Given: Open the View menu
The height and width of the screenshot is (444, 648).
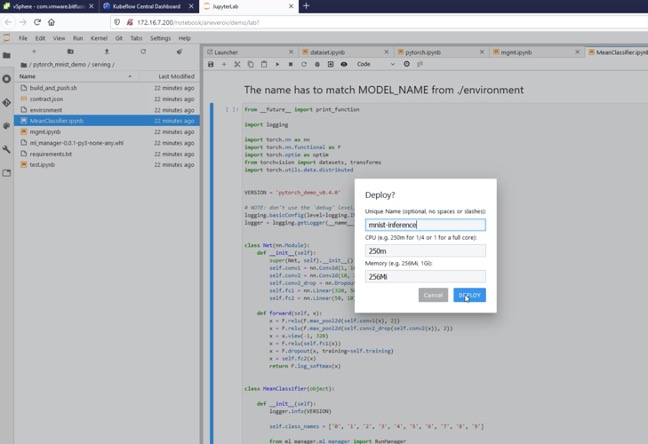Looking at the screenshot, I should pos(59,38).
